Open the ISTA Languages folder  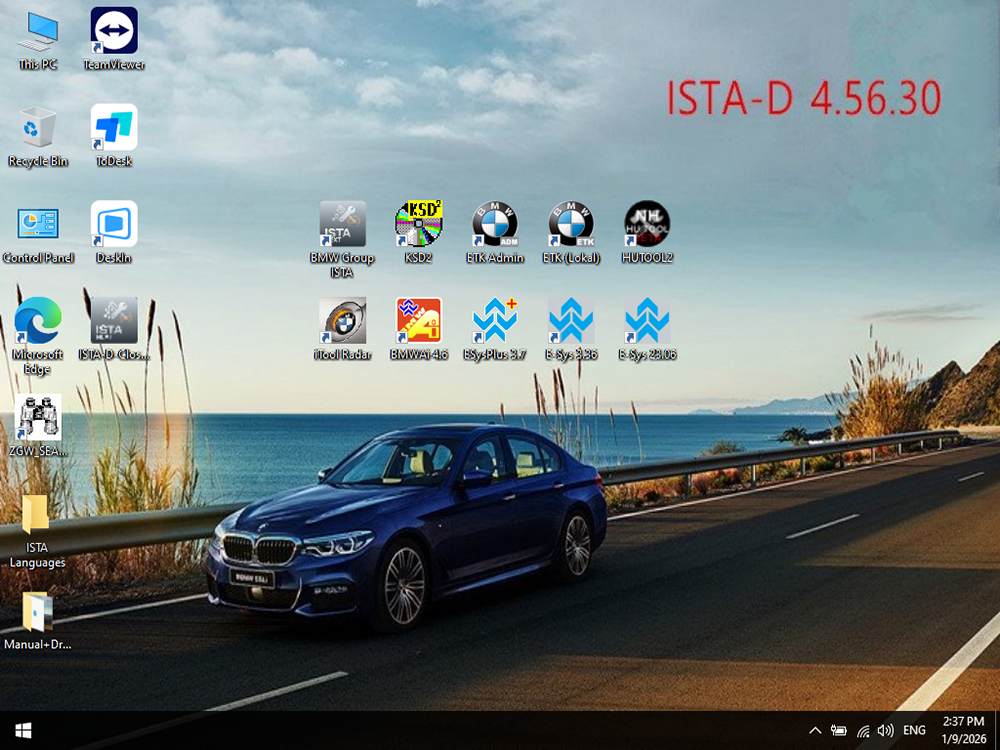37,515
